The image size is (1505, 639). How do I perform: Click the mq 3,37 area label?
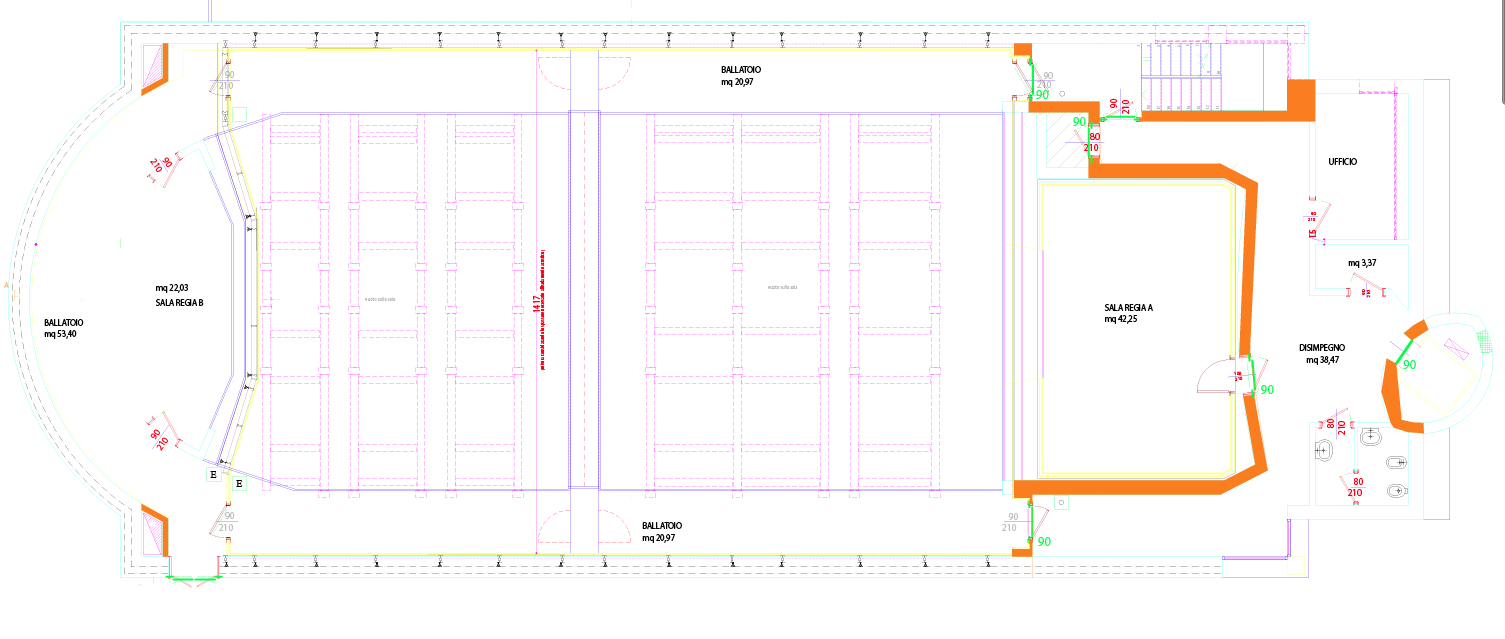(x=1362, y=264)
